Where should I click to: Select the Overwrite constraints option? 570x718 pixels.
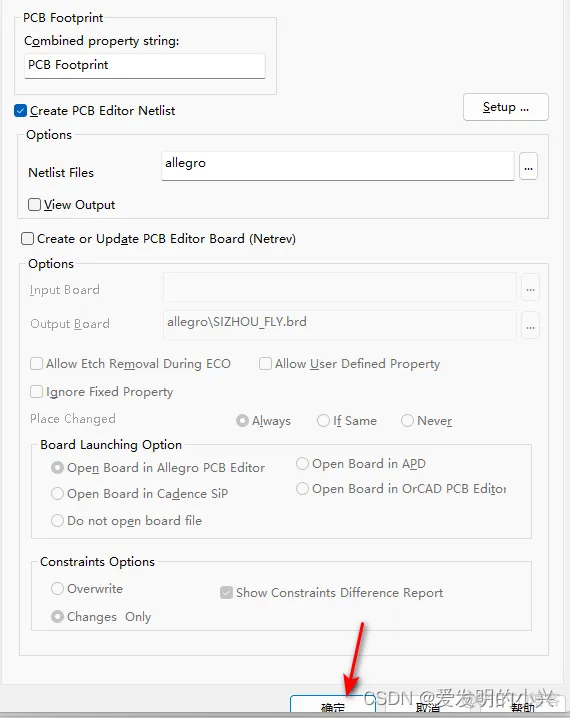click(57, 588)
